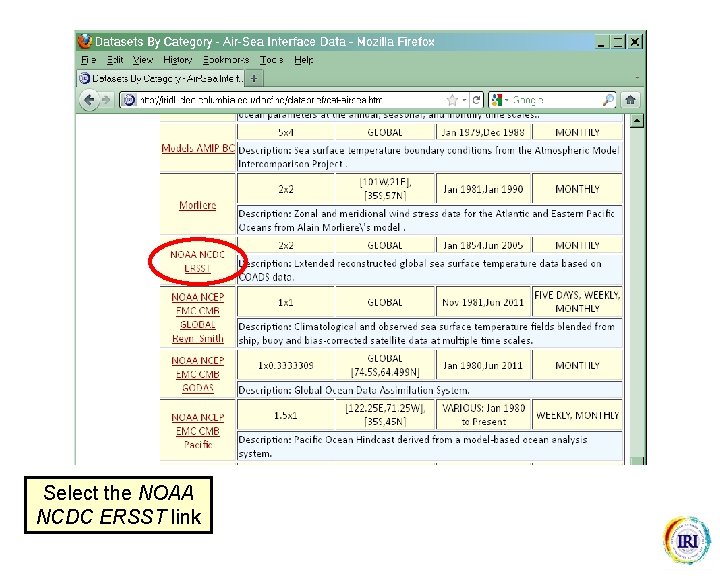The image size is (720, 576).
Task: Open the Firefox Home page button
Action: pos(630,100)
